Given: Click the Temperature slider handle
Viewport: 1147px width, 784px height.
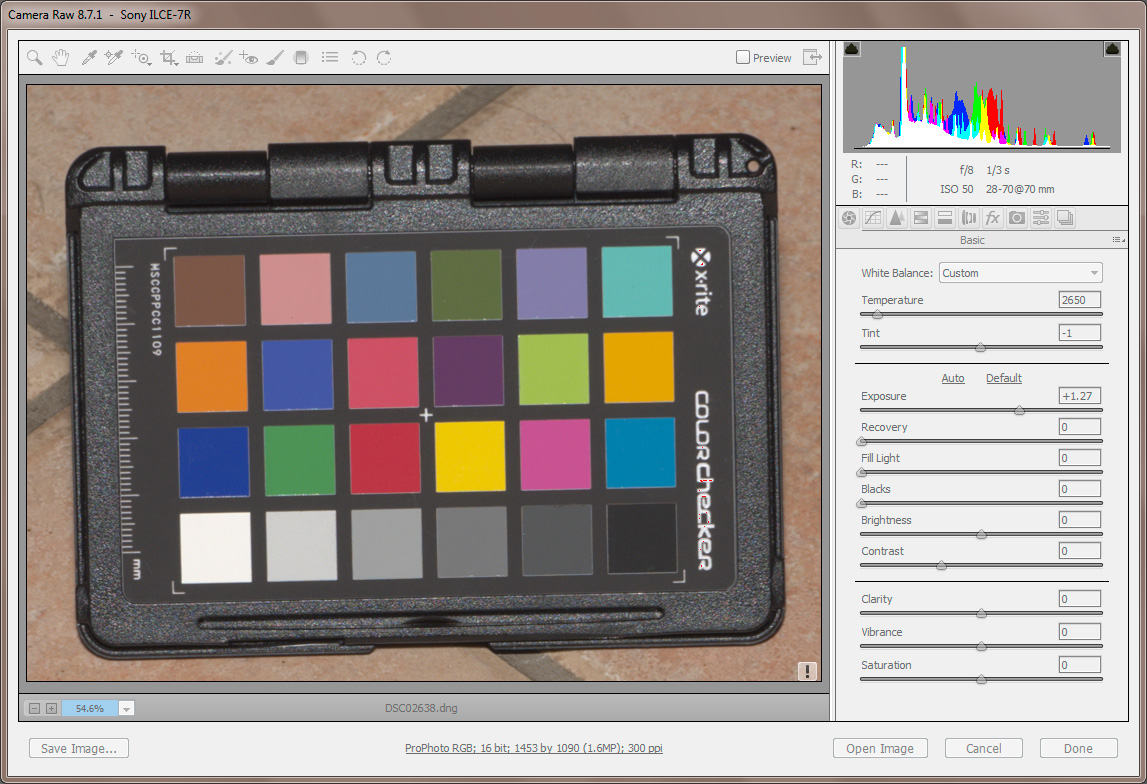Looking at the screenshot, I should [877, 314].
